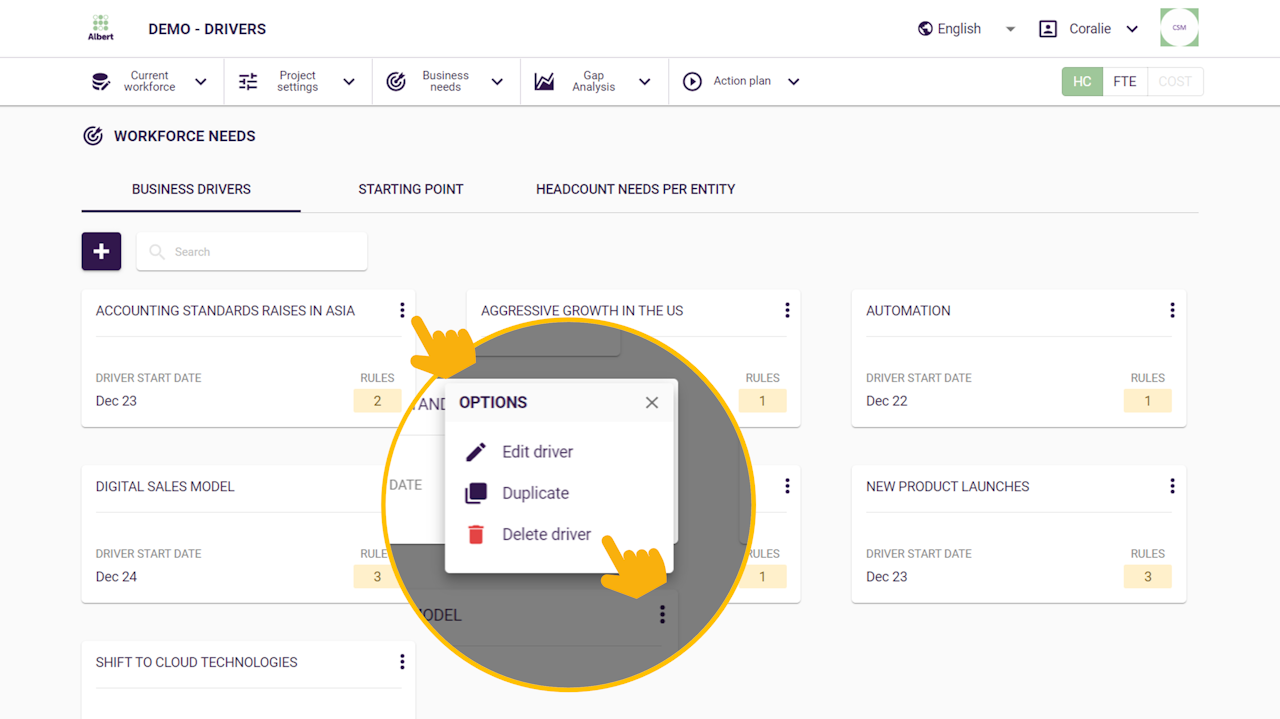Screen dimensions: 1280x719
Task: Open three-dot menu on Aggressive Growth card
Action: pyautogui.click(x=787, y=311)
